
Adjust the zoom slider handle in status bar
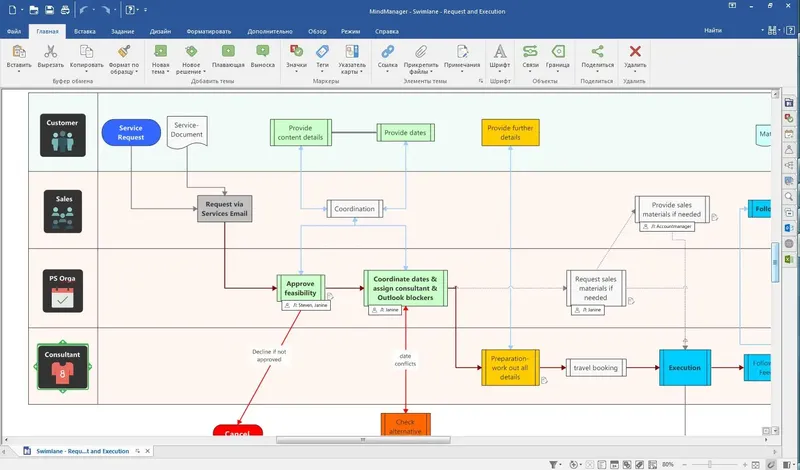point(710,464)
